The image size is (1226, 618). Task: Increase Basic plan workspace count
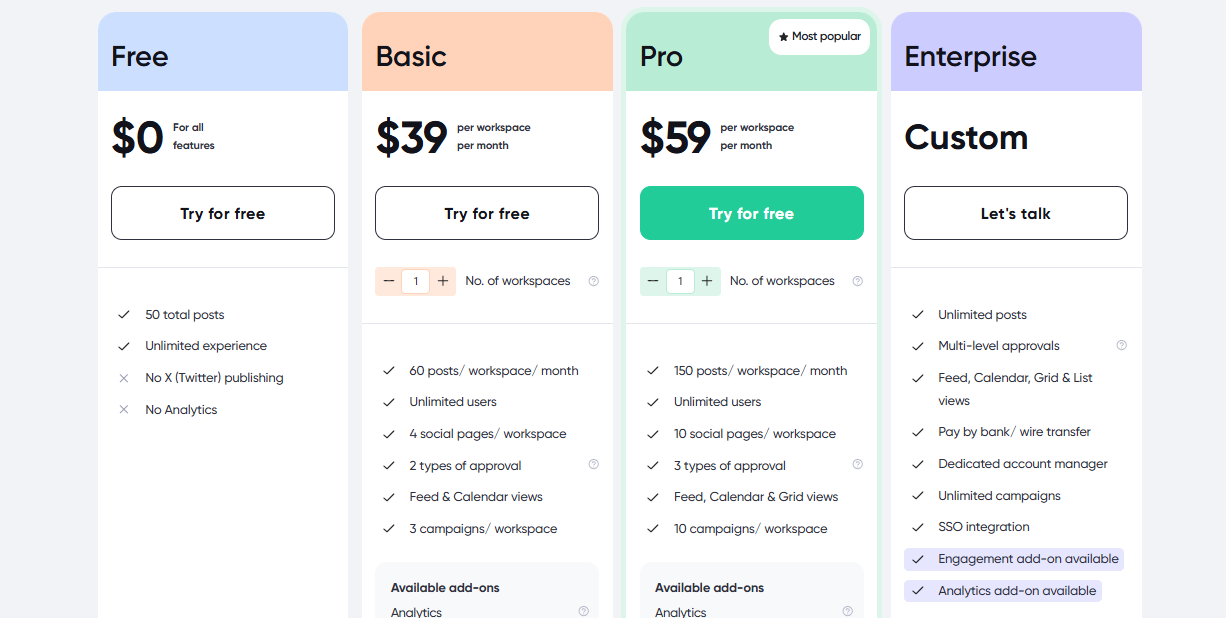443,281
